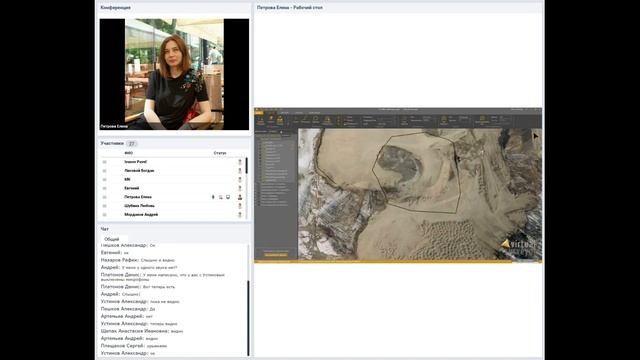Image resolution: width=640 pixels, height=360 pixels.
Task: Select participant Петрова Елена in the list
Action: [173, 197]
